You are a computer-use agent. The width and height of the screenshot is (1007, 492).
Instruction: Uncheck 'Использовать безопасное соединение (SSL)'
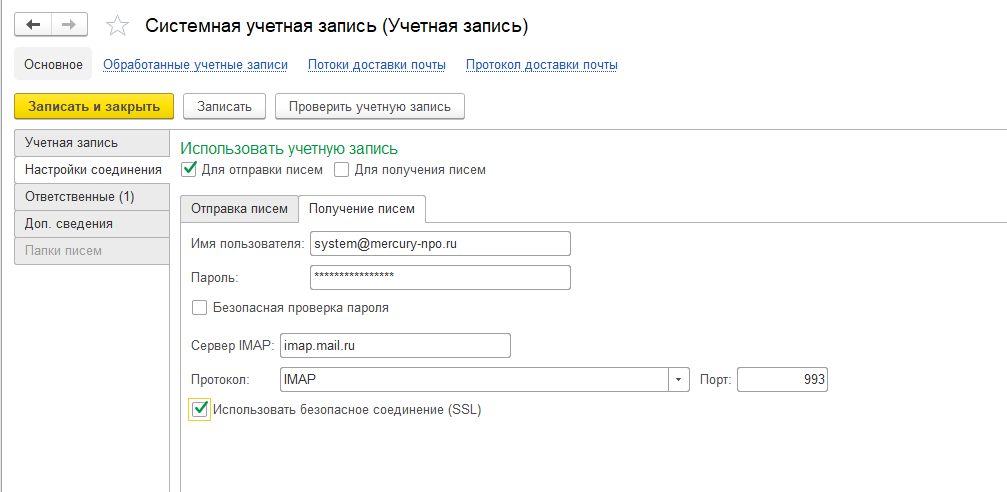[200, 409]
